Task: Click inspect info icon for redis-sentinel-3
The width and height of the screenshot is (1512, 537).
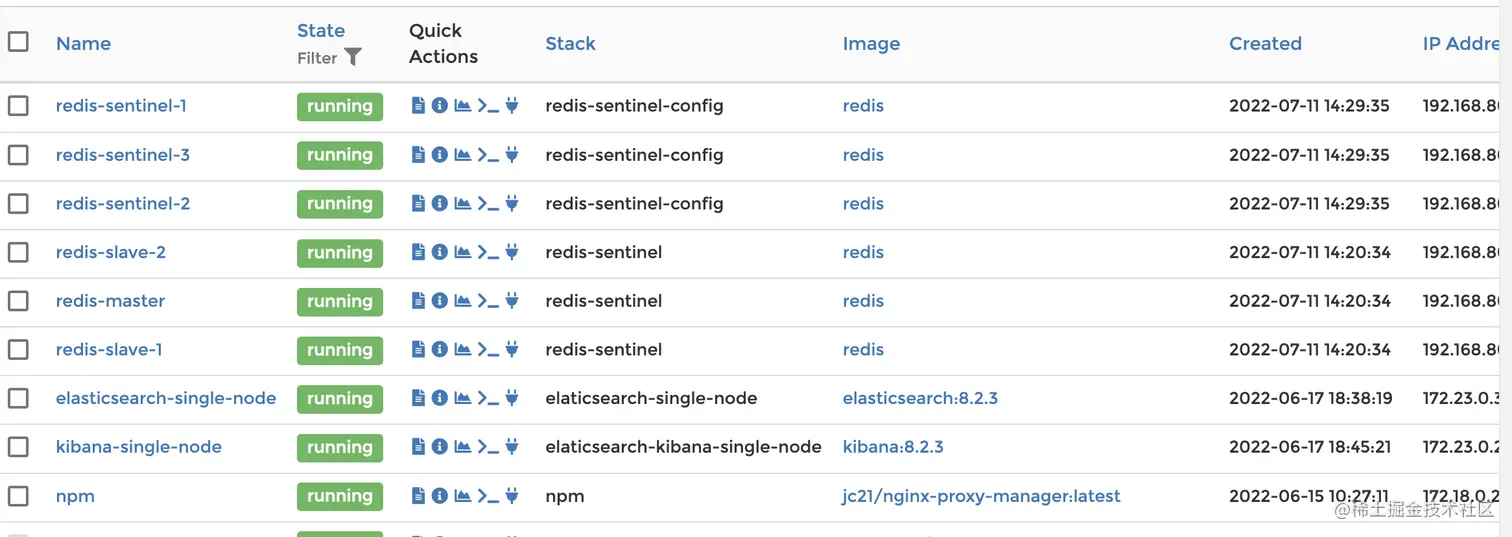Action: (439, 155)
